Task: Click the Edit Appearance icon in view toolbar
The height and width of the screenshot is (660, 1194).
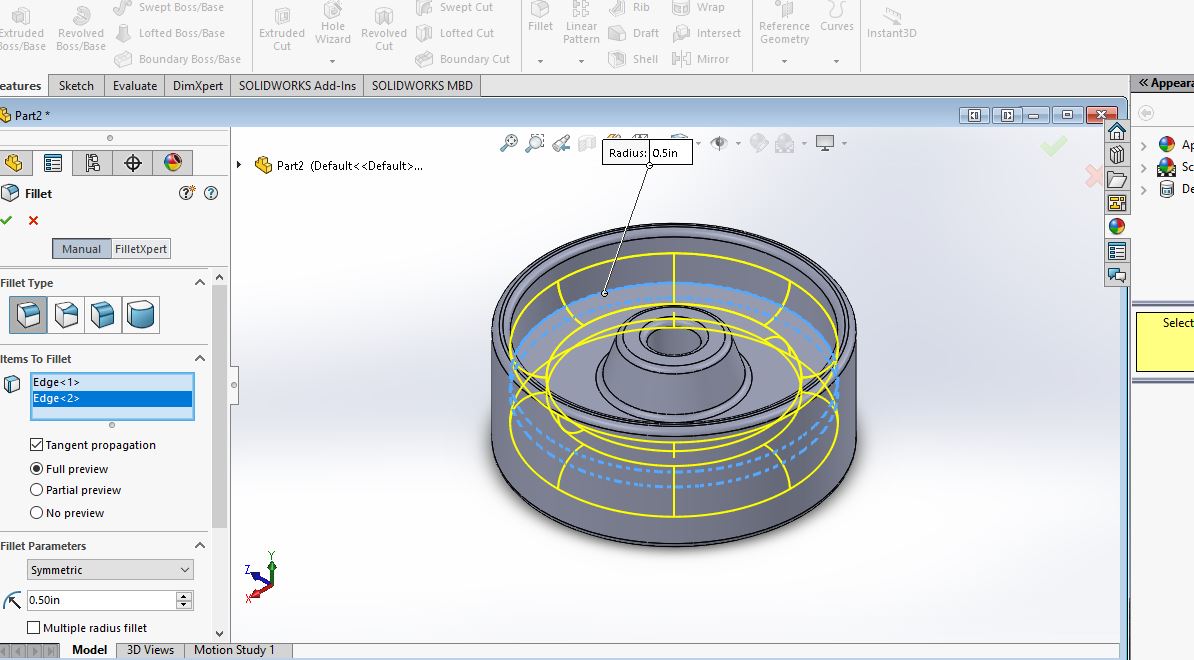Action: tap(758, 142)
